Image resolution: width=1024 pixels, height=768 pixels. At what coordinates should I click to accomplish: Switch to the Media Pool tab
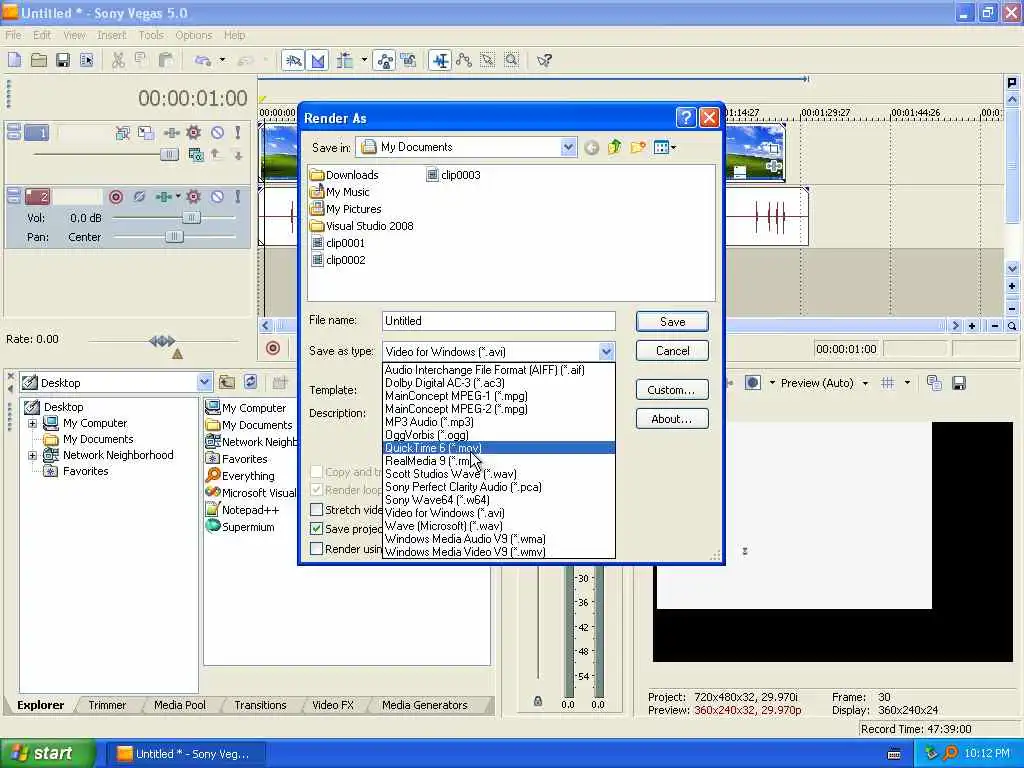(x=180, y=705)
